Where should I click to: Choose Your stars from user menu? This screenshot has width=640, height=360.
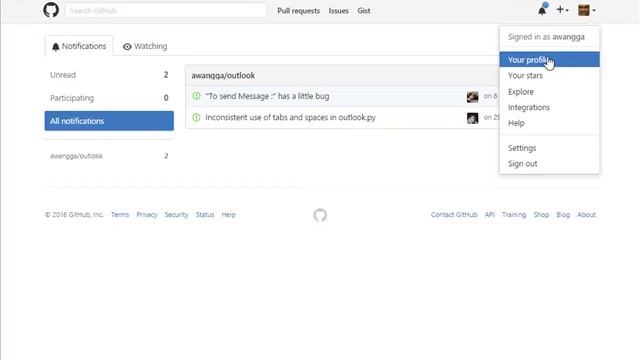pos(549,76)
